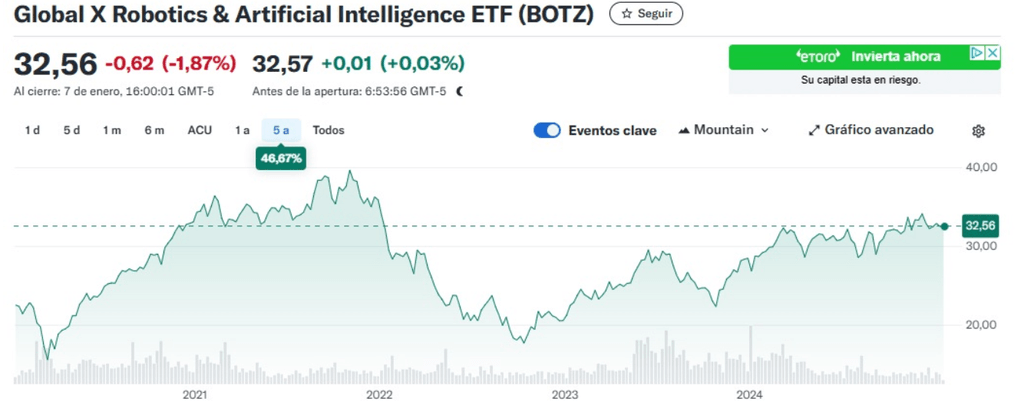Switch to the 1 m range
The width and height of the screenshot is (1024, 411).
111,130
